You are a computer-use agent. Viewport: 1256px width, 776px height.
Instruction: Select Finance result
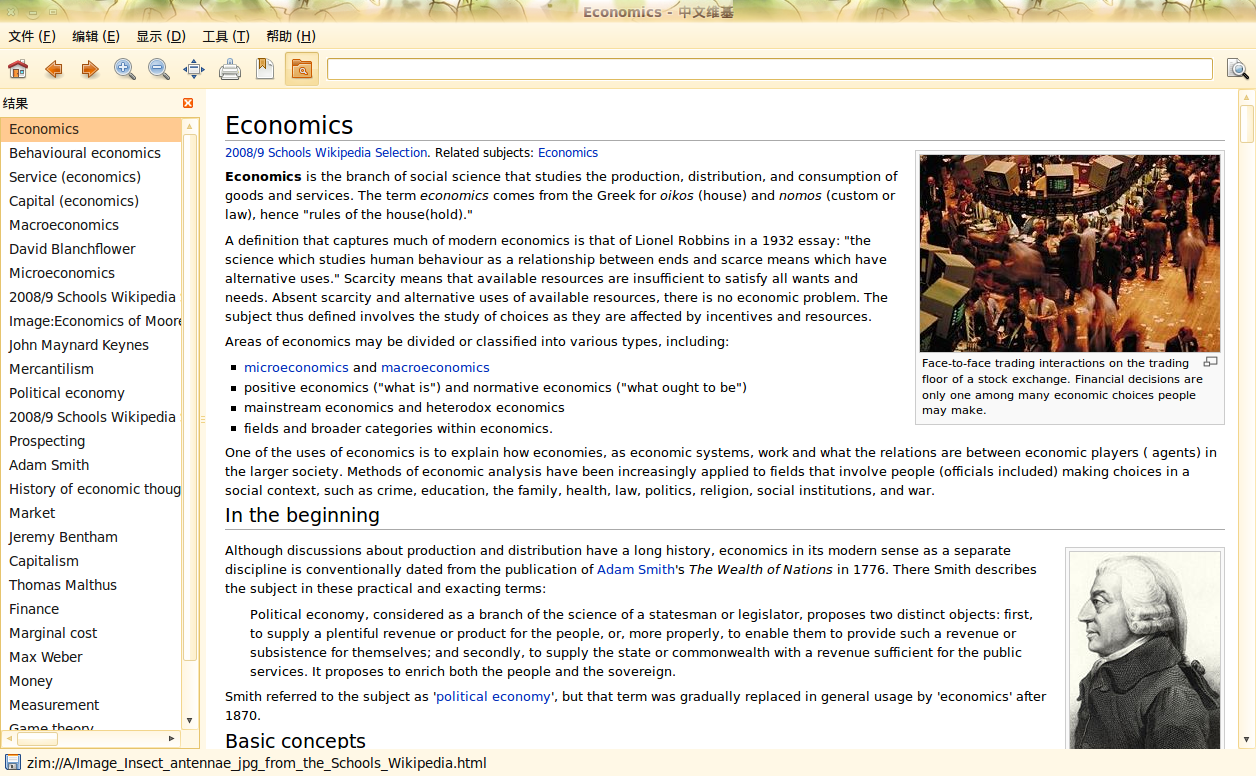pyautogui.click(x=91, y=609)
